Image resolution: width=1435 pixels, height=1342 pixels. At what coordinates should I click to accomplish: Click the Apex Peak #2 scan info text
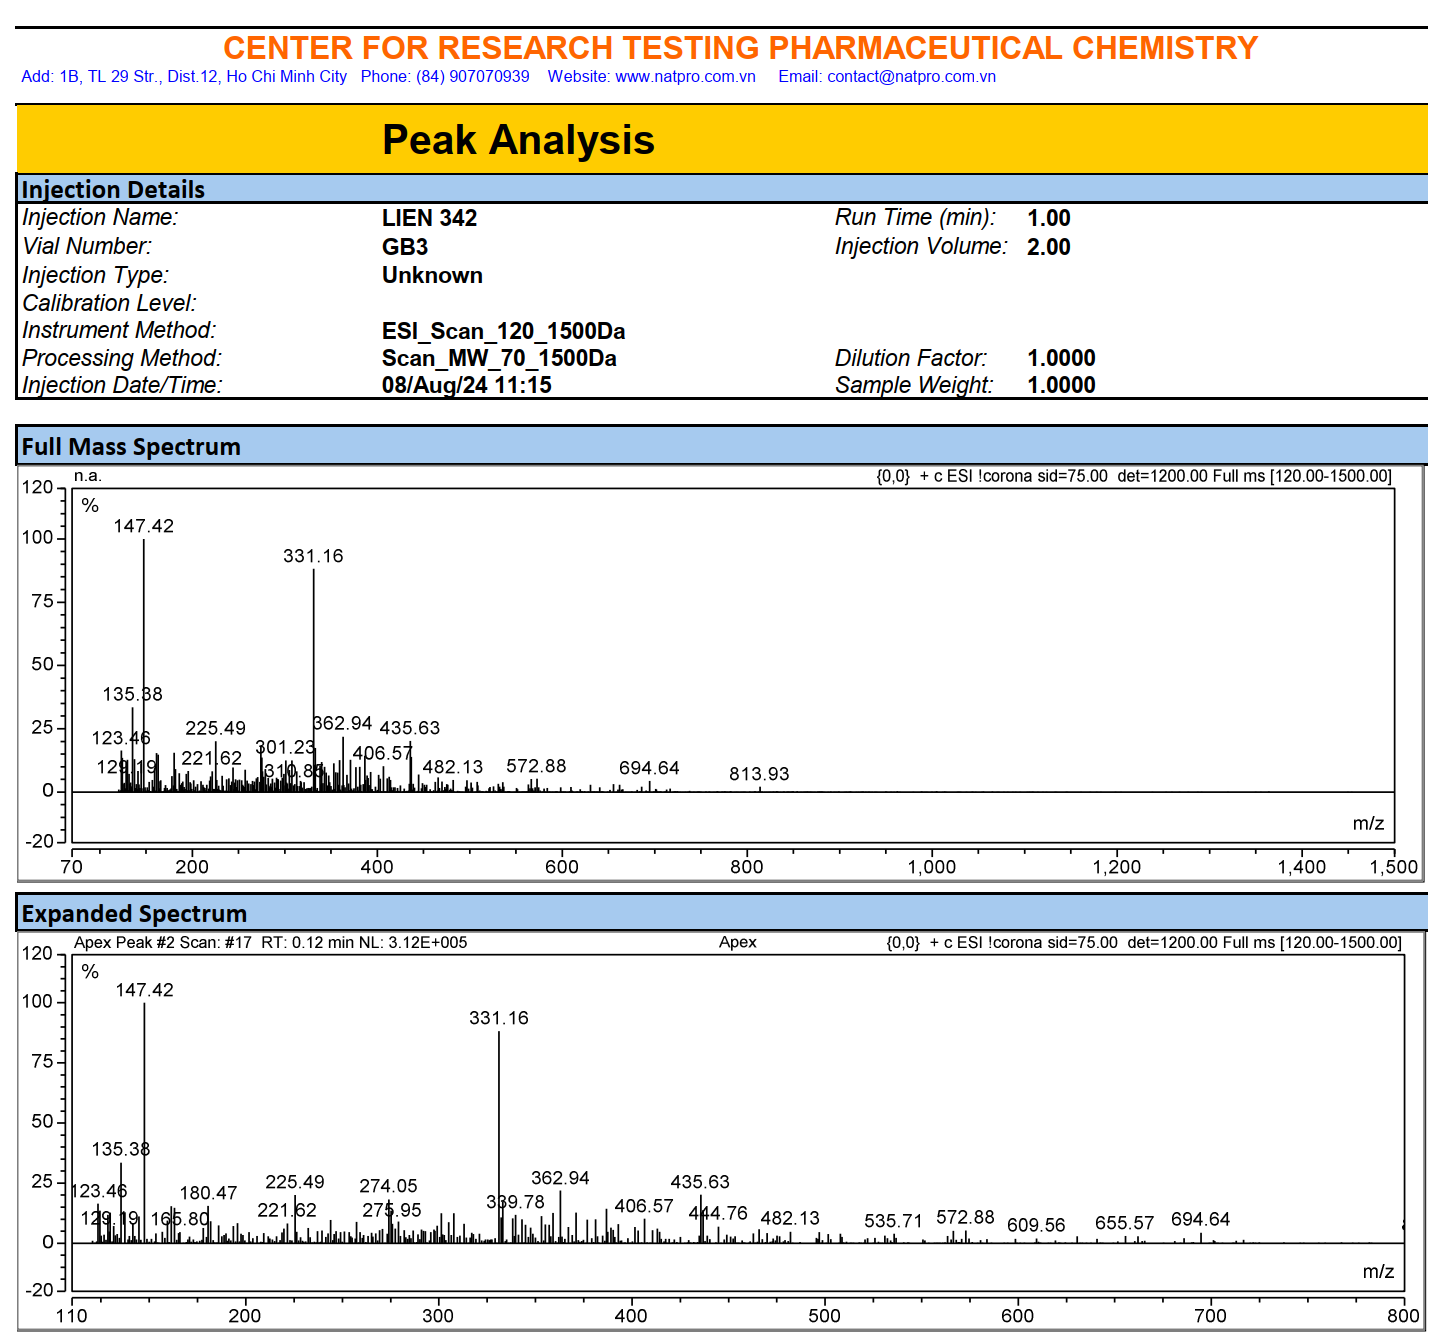(270, 942)
